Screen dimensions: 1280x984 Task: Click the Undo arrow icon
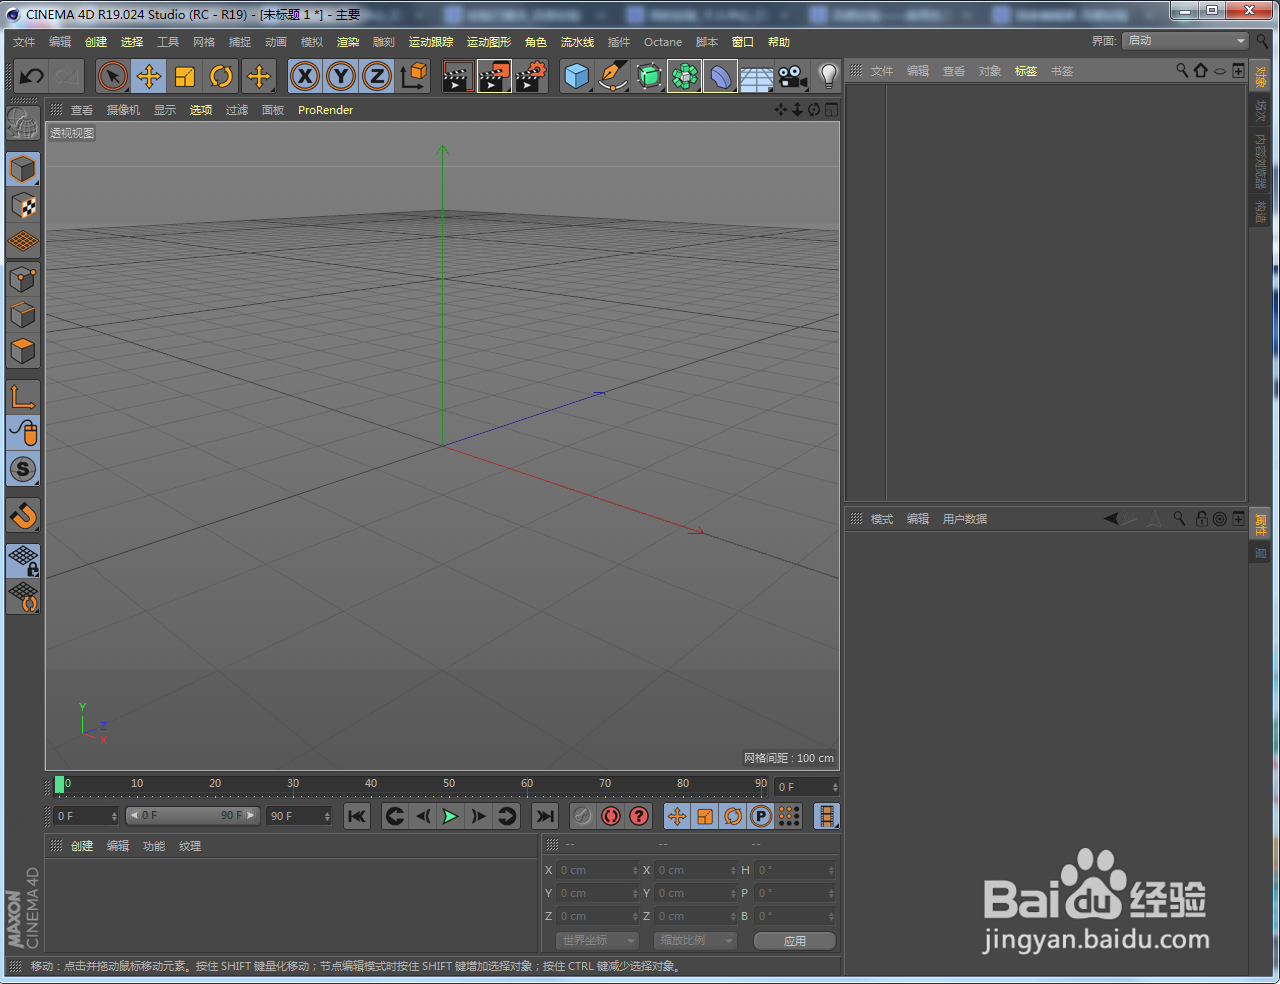tap(32, 77)
